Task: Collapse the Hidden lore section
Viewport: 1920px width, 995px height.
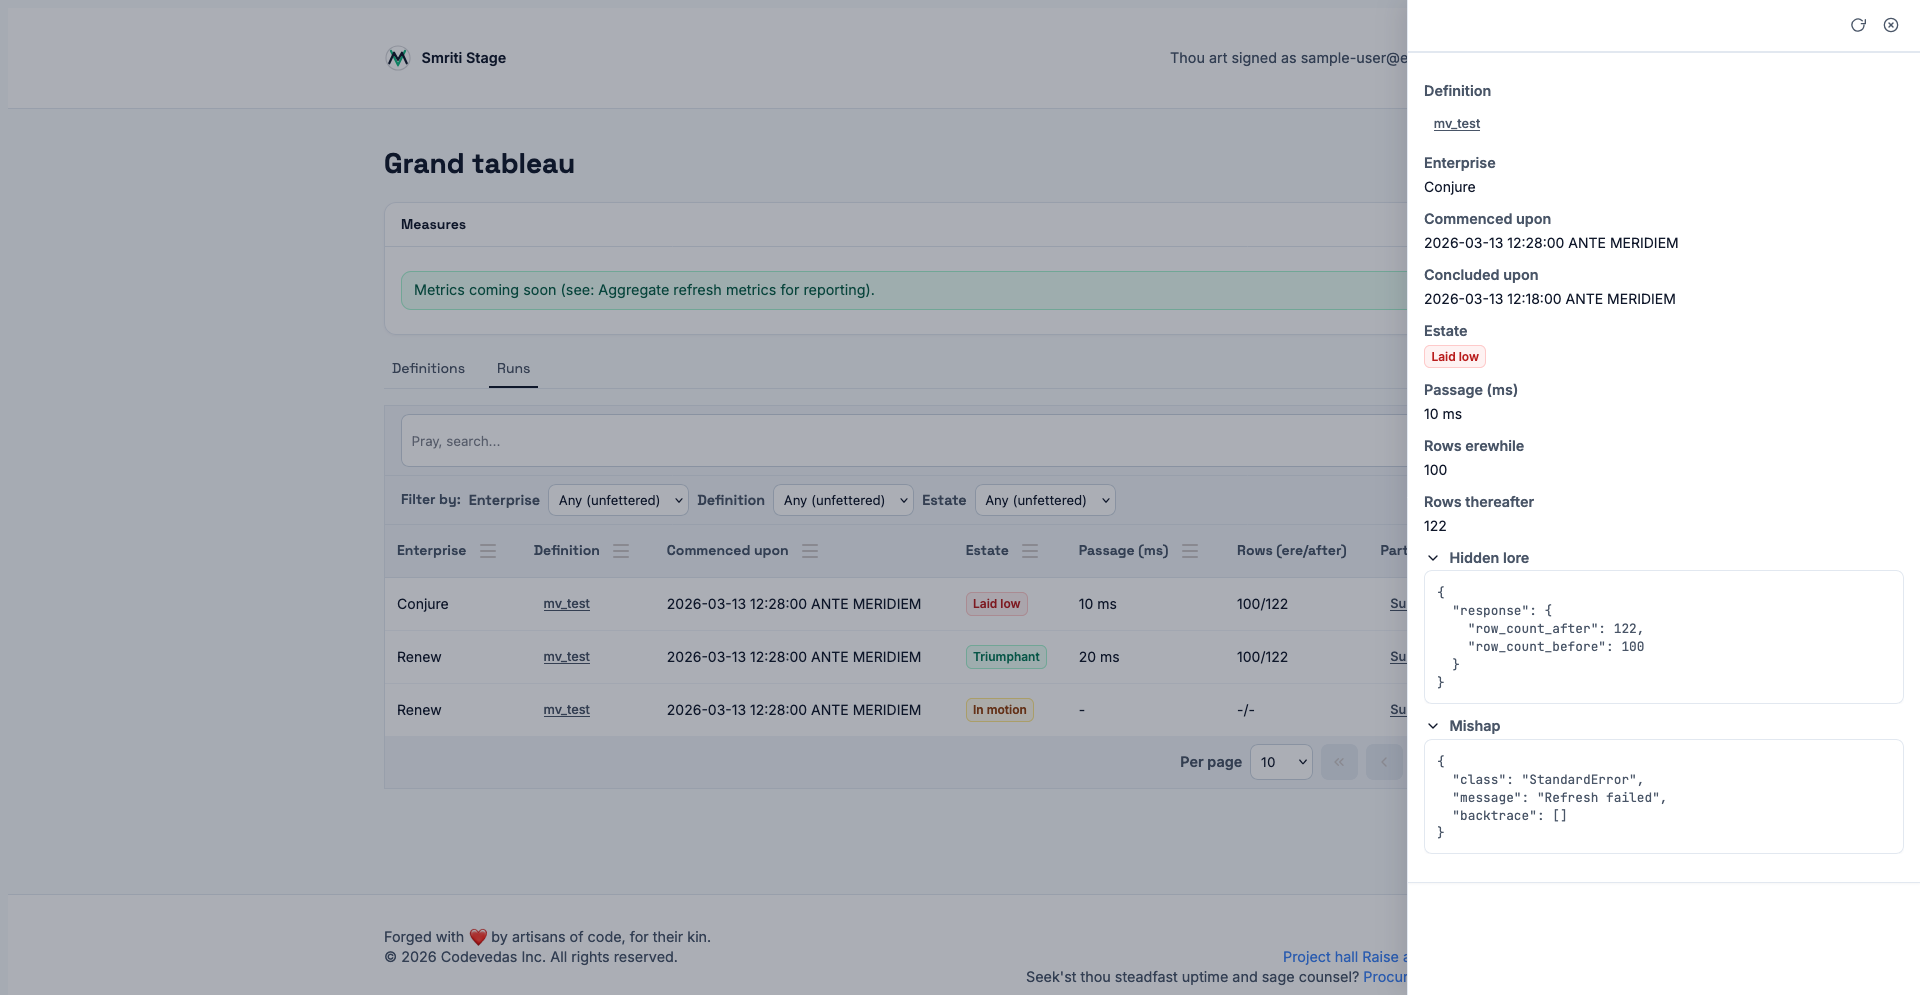Action: (x=1433, y=558)
